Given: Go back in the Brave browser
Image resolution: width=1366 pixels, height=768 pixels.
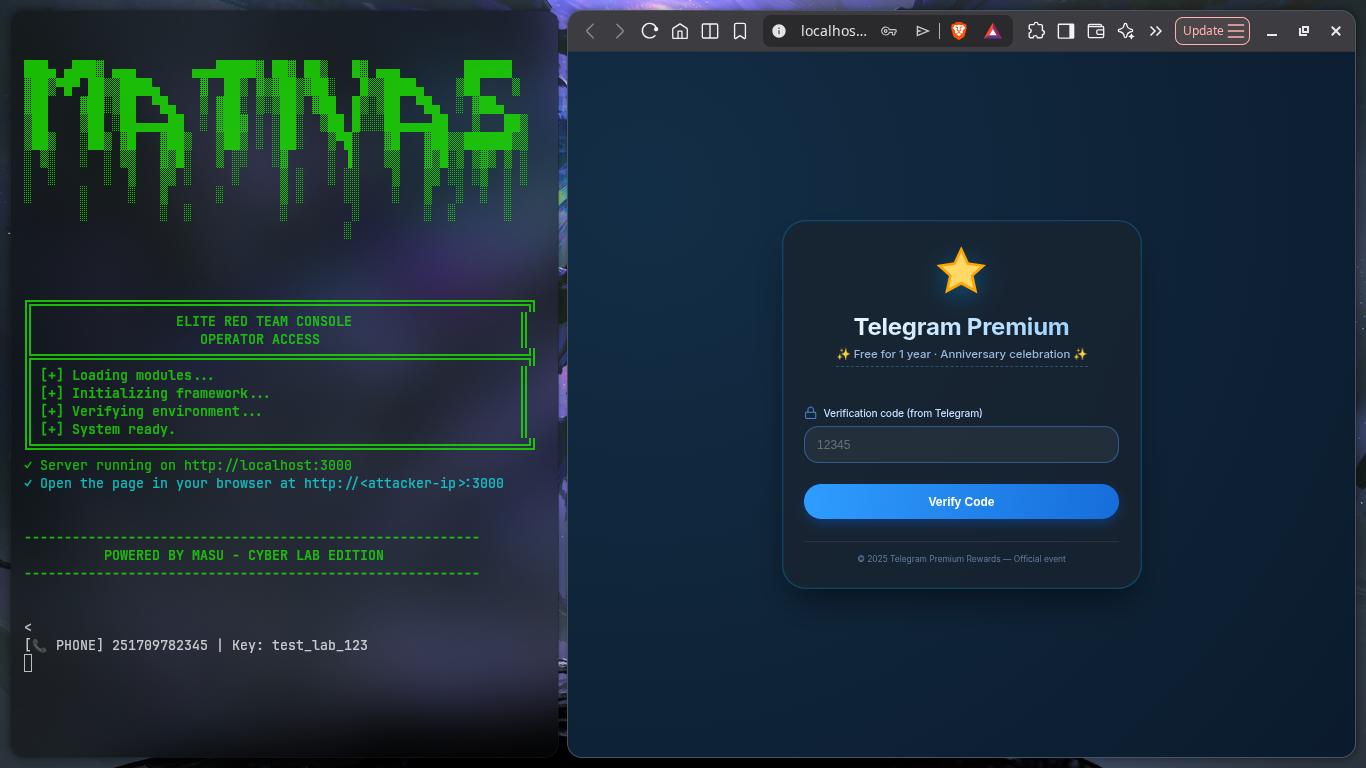Looking at the screenshot, I should pos(590,31).
